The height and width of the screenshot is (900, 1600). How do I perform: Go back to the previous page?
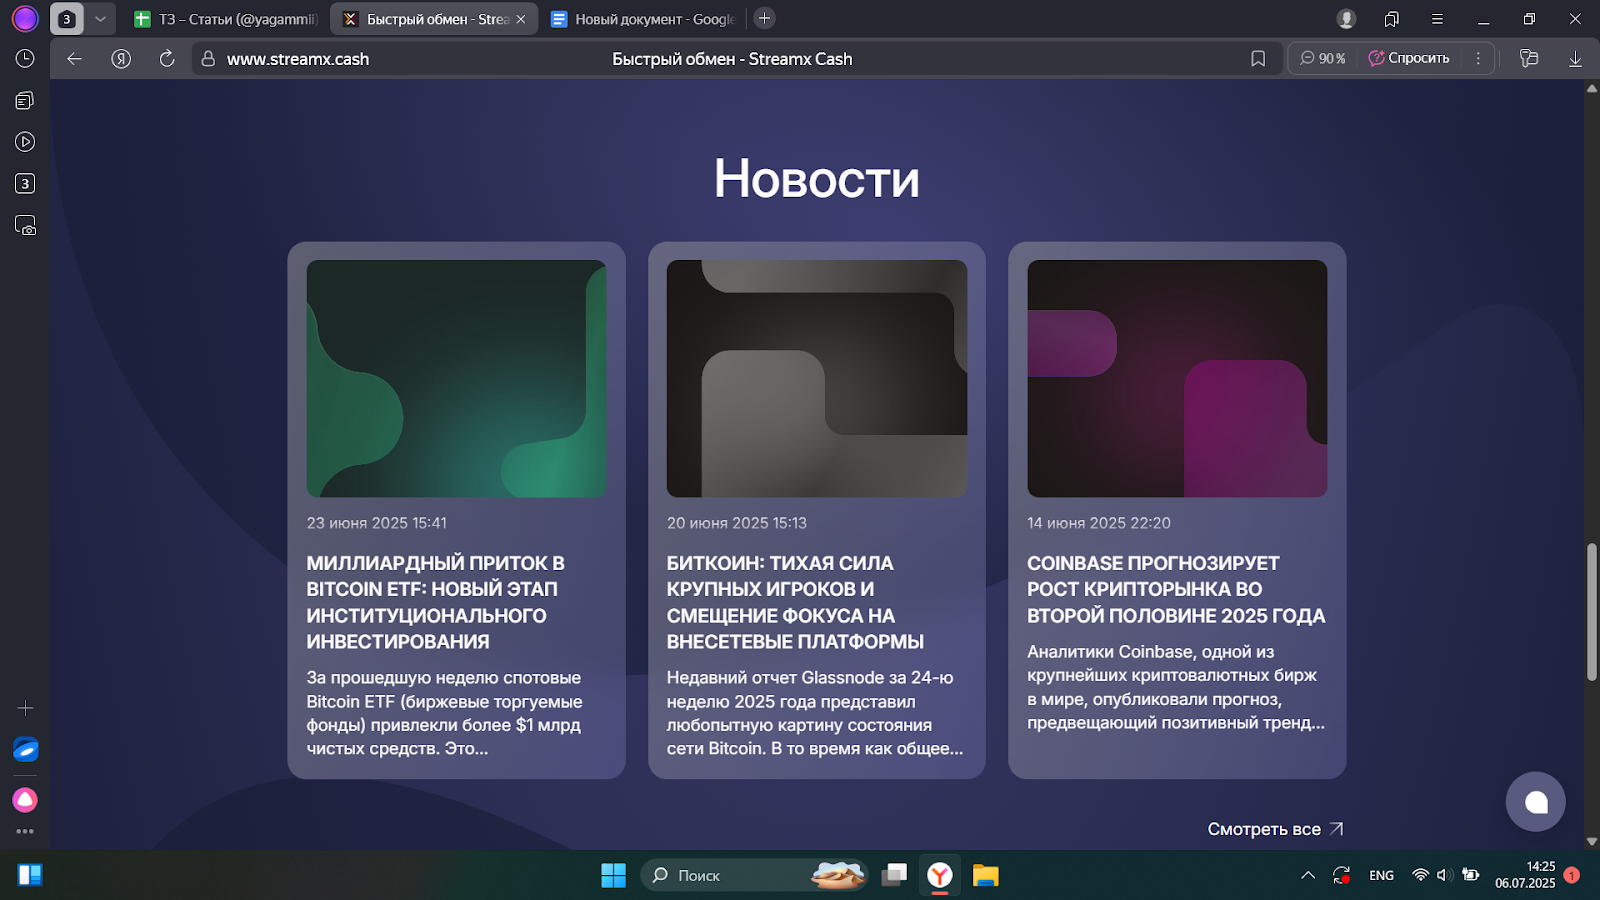coord(74,59)
